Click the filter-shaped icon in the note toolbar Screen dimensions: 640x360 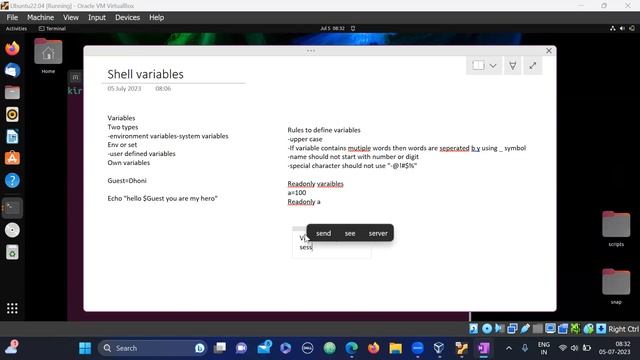tap(512, 65)
